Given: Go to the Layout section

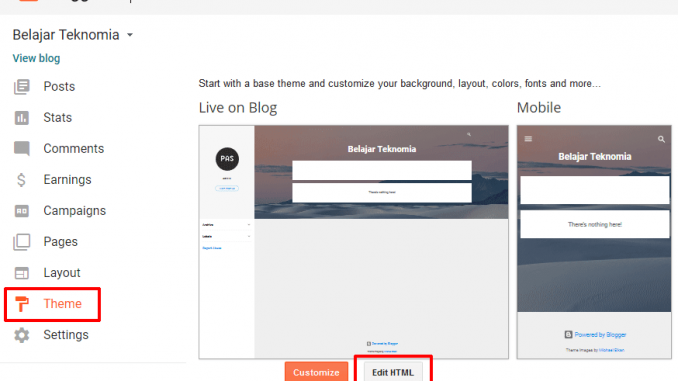Looking at the screenshot, I should click(62, 273).
